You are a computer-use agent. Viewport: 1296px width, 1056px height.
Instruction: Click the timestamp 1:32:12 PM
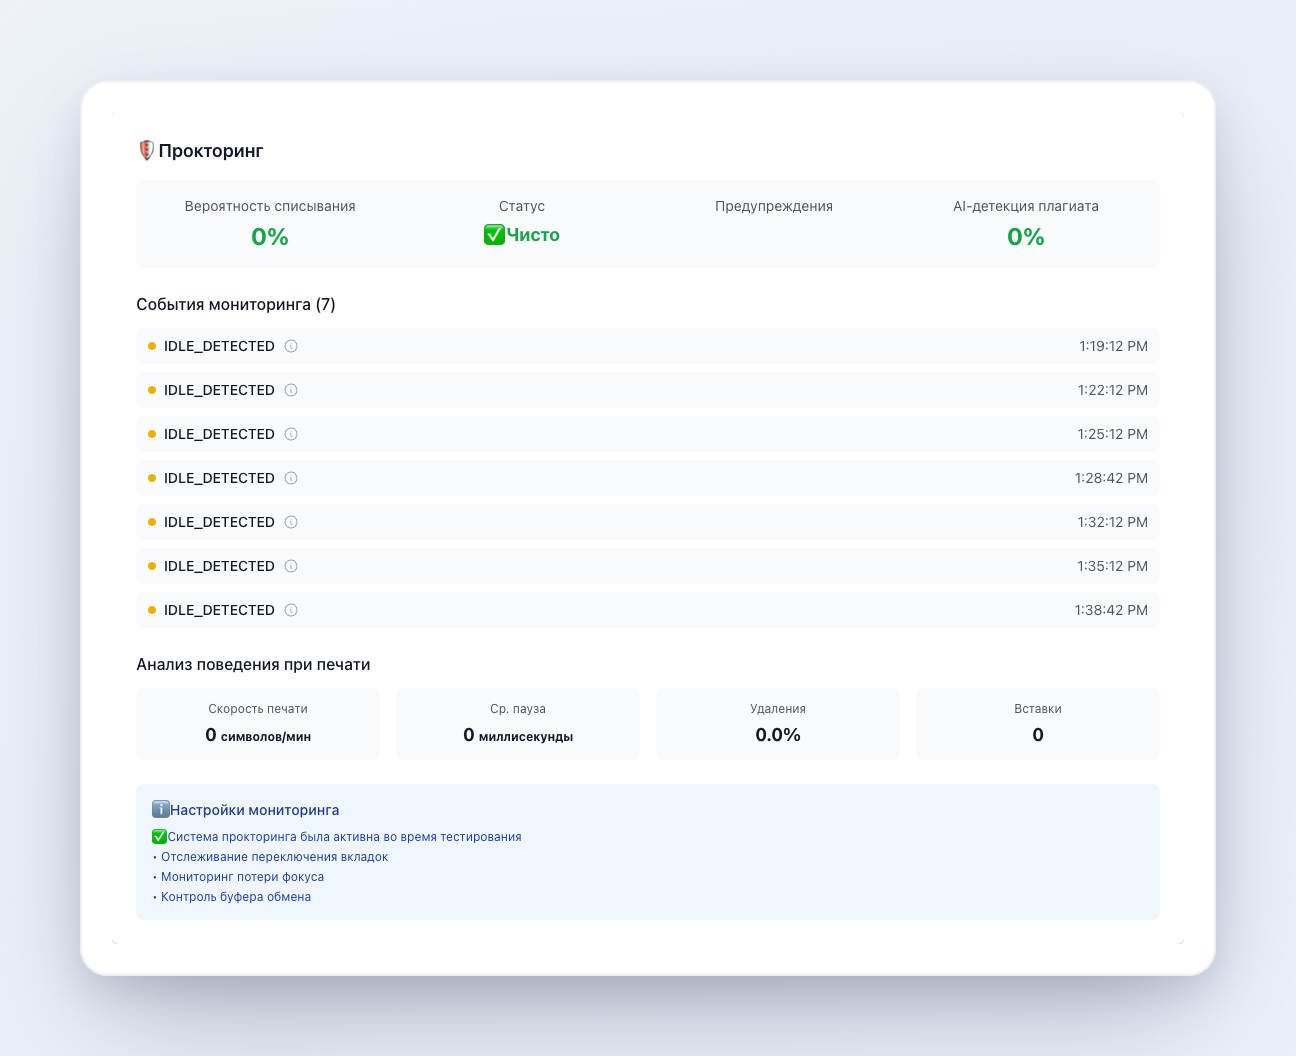[1113, 522]
